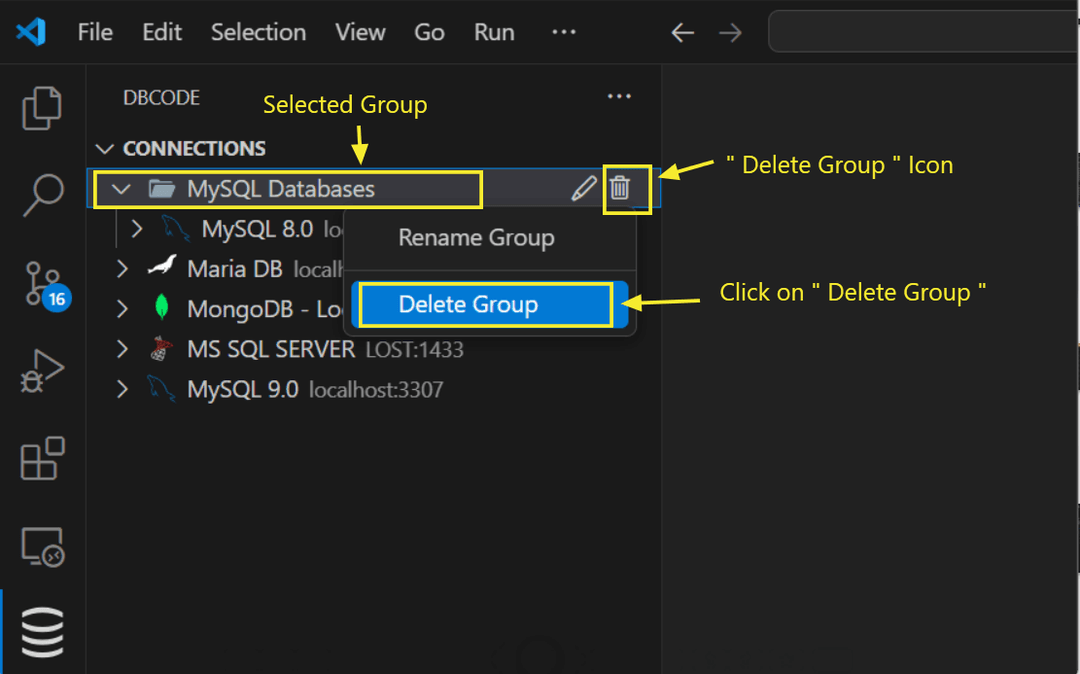Select the Search icon in activity bar
1080x674 pixels.
pos(41,196)
